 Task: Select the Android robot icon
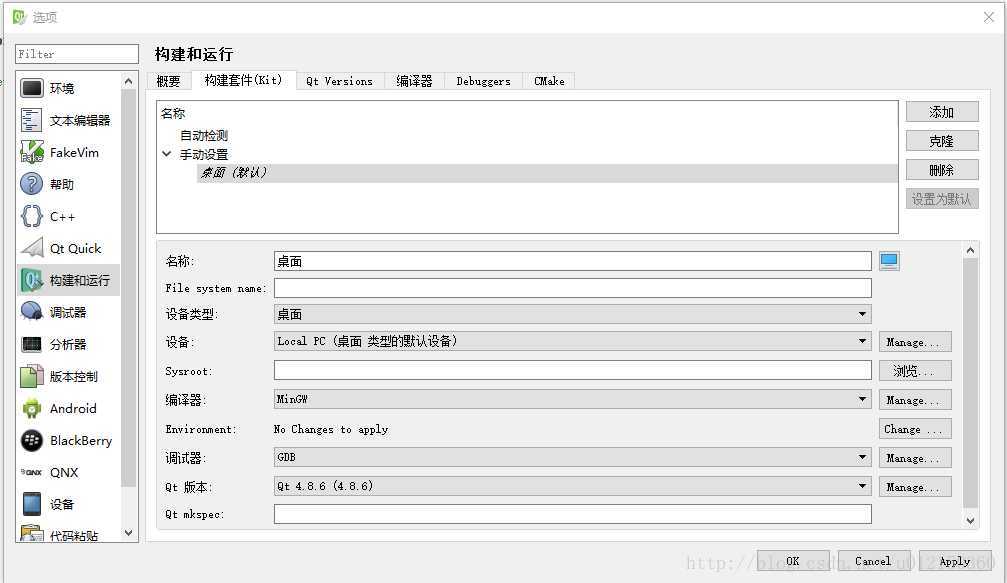pos(31,408)
